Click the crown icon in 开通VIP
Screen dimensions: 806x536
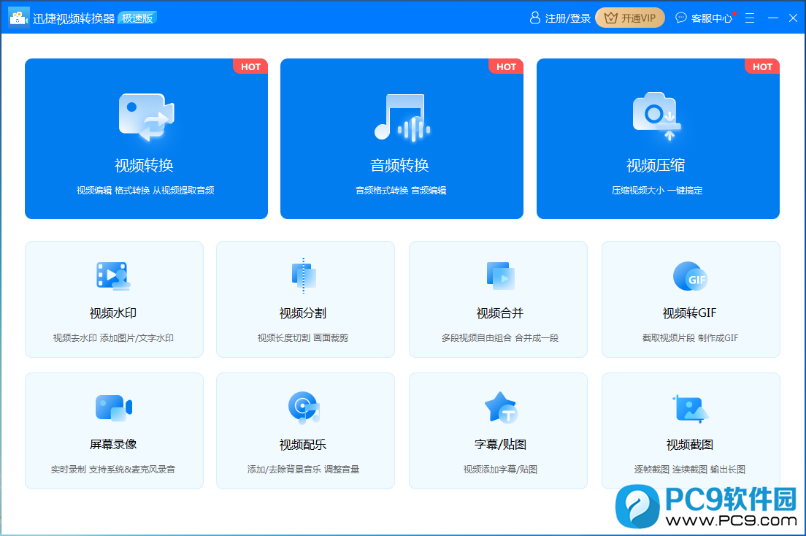[611, 18]
